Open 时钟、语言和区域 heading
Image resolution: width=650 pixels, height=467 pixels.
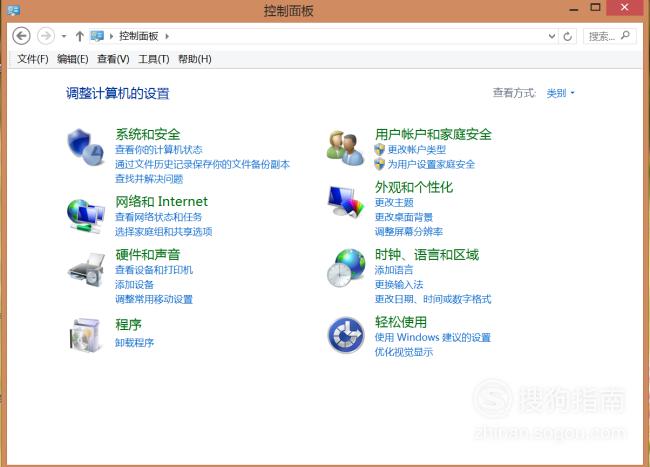[x=427, y=254]
